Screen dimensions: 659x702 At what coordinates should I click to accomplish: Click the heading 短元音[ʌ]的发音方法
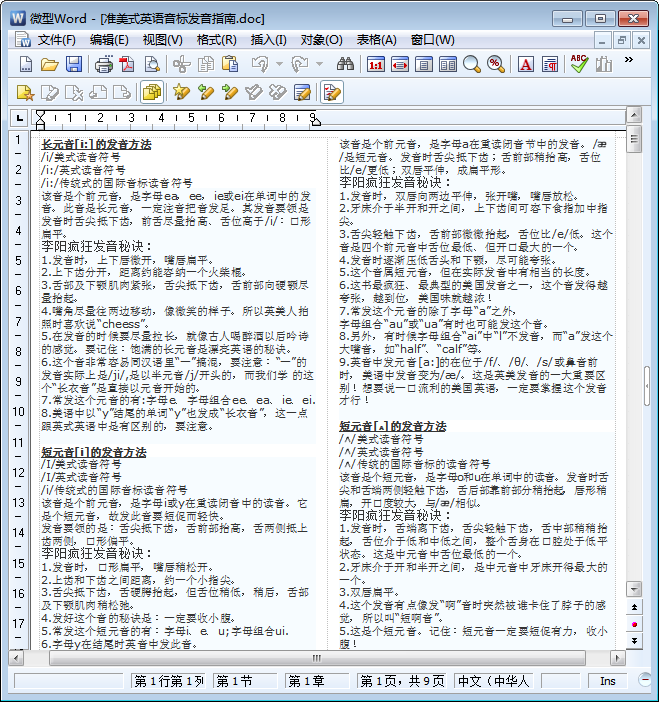coord(393,426)
